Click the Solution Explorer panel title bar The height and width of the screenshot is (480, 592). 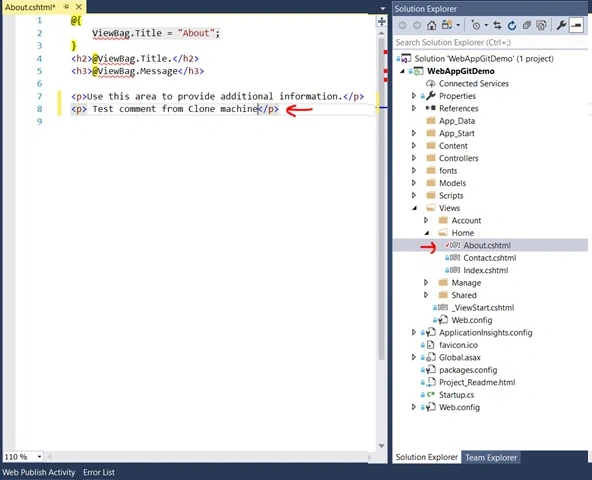coord(490,8)
